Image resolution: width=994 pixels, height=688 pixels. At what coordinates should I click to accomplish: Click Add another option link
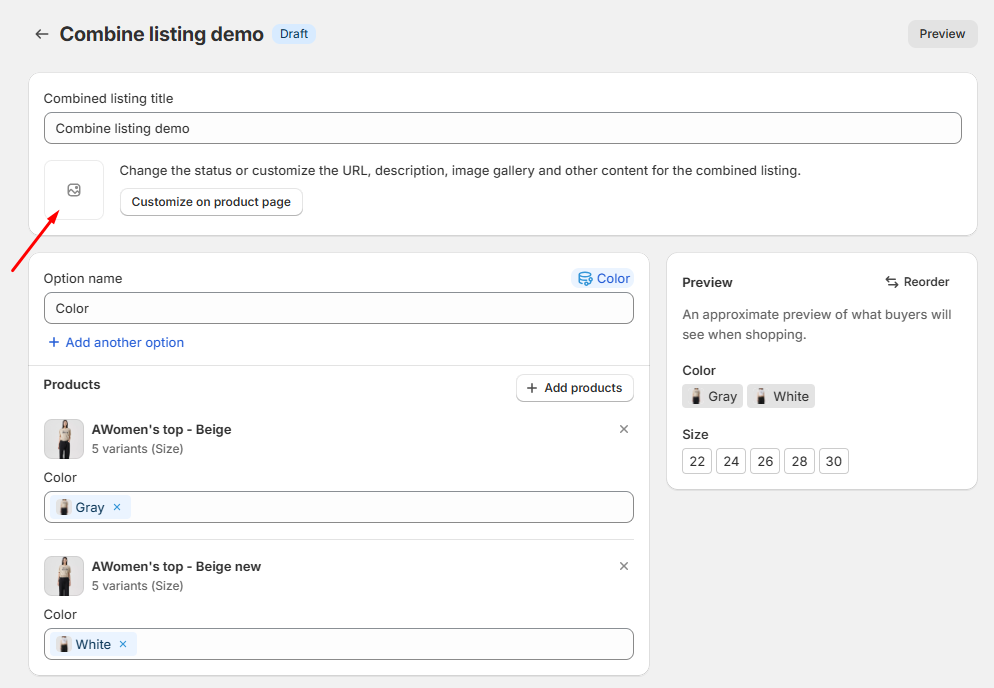116,342
